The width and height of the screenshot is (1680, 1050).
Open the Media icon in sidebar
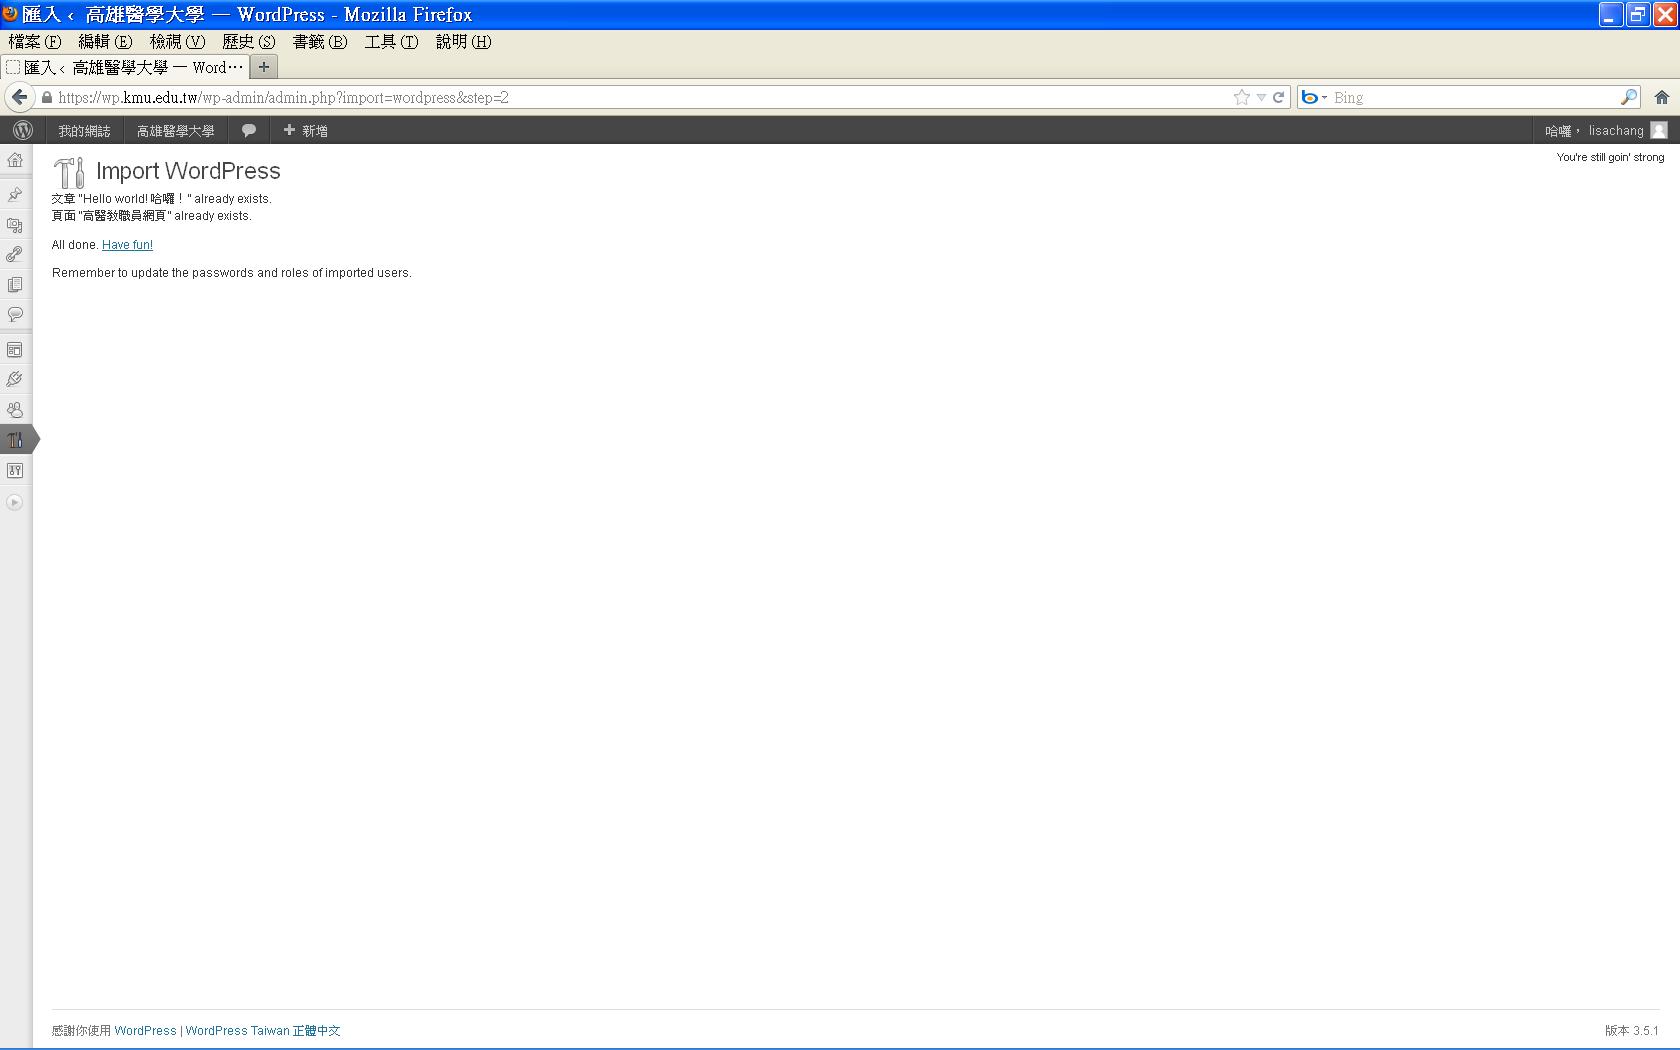tap(15, 225)
